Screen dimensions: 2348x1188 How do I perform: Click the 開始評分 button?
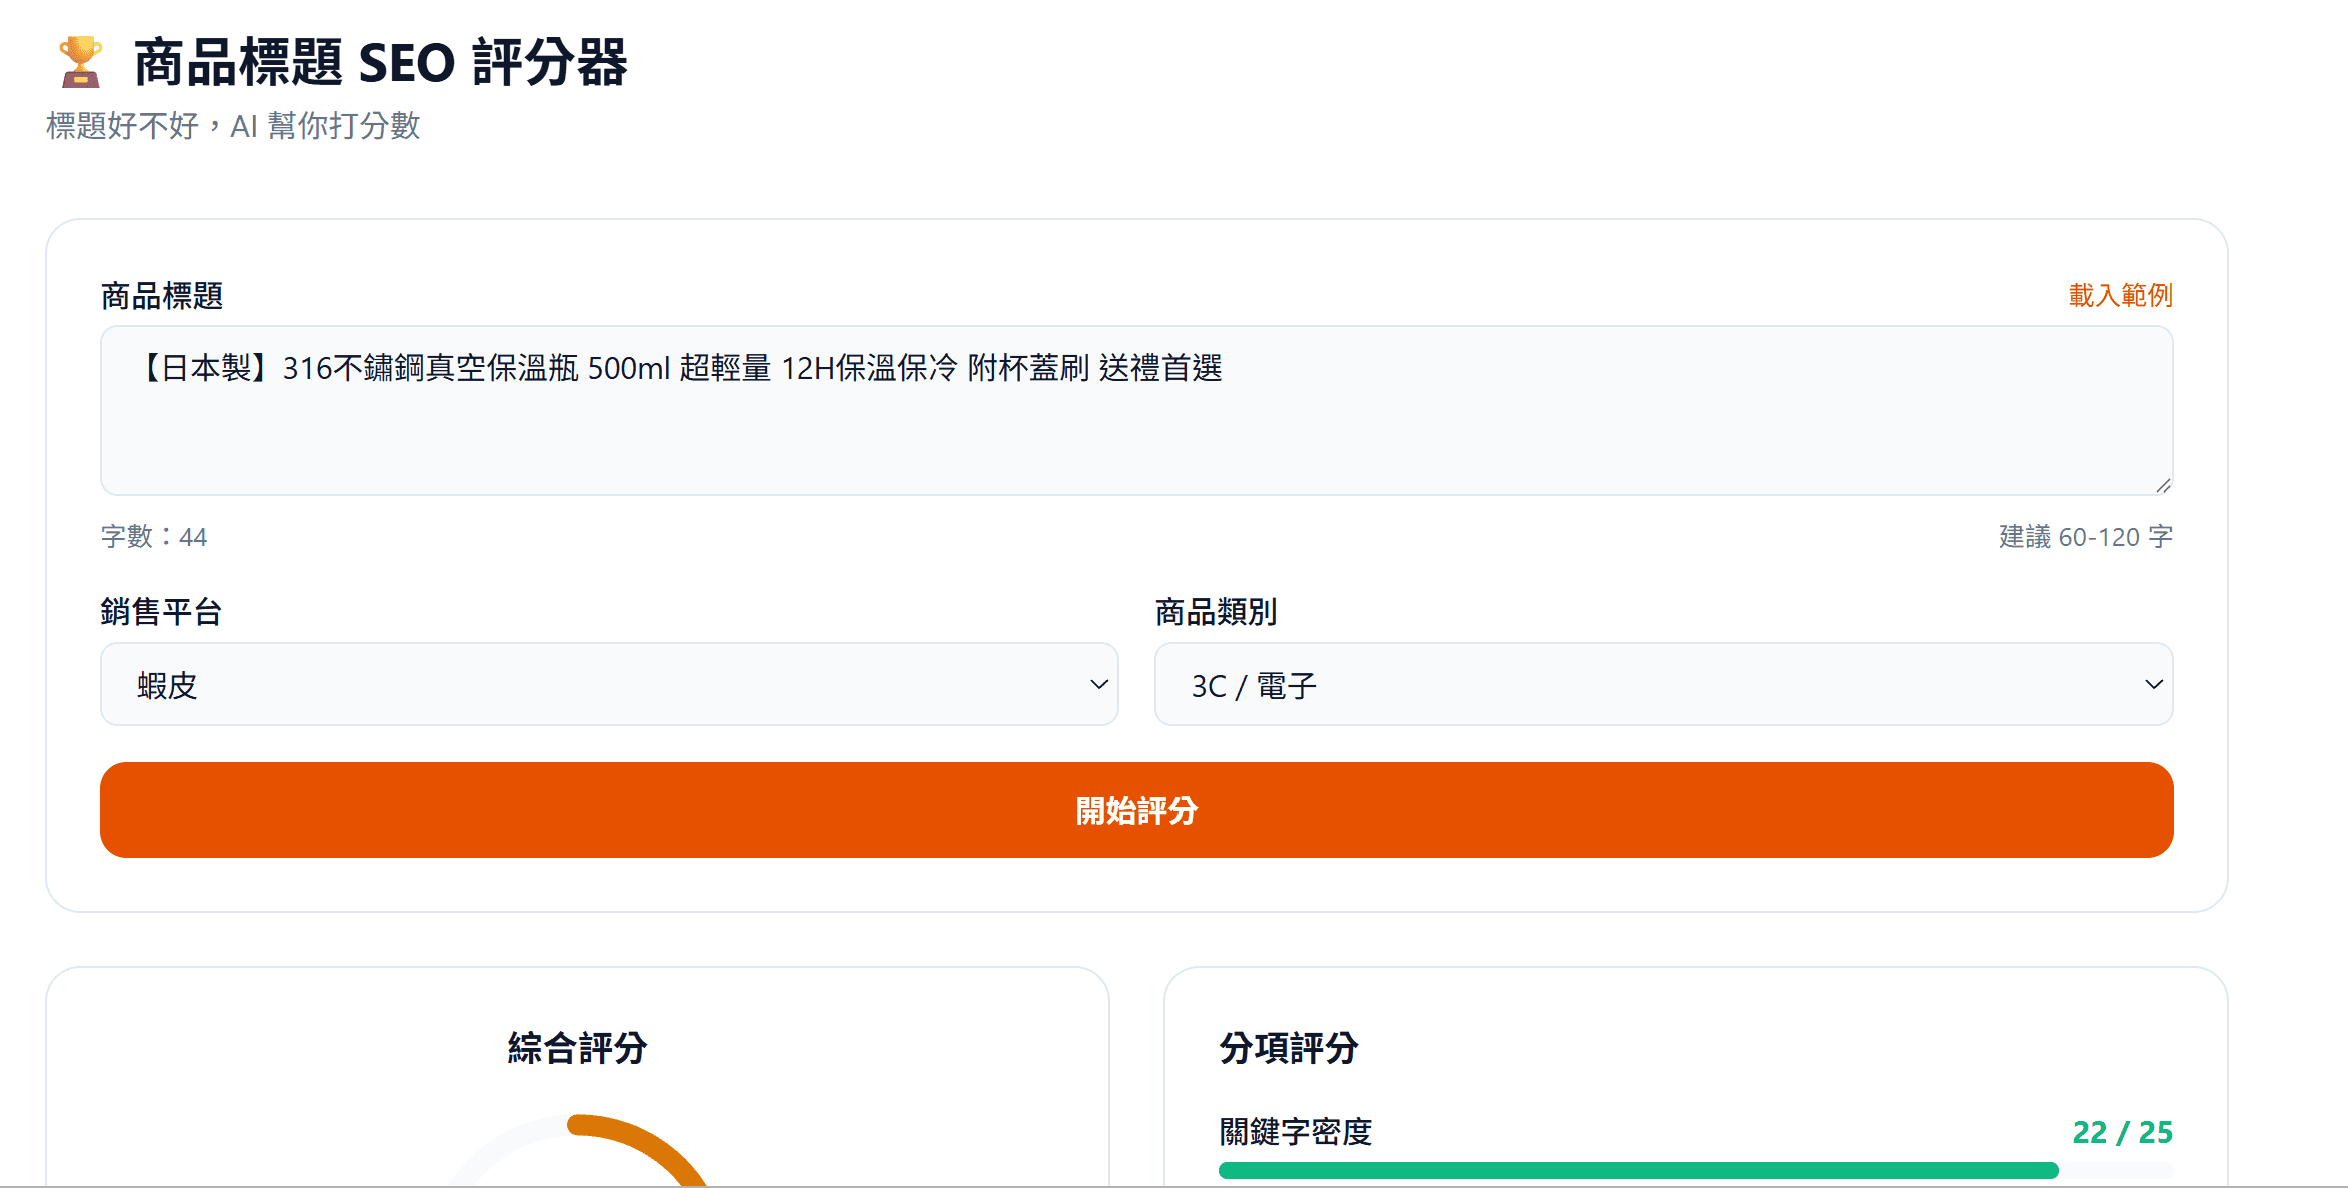pyautogui.click(x=1136, y=810)
